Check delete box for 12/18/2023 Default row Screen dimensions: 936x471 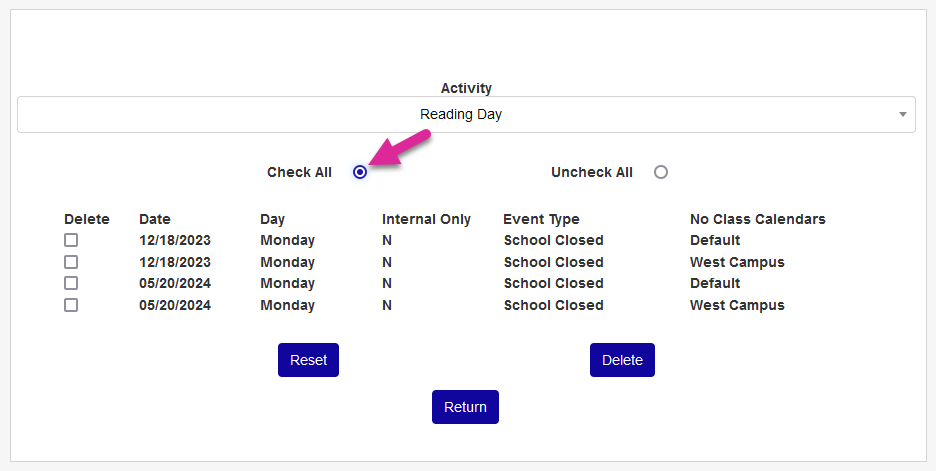pyautogui.click(x=71, y=240)
